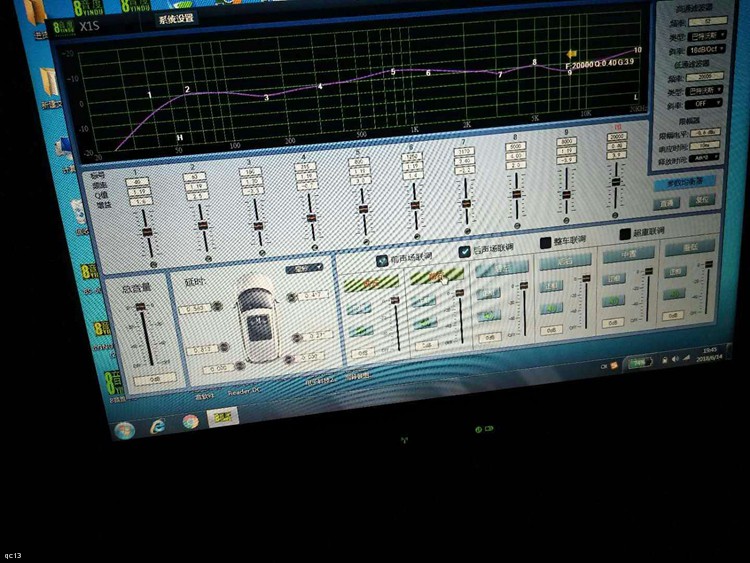Viewport: 750px width, 563px height.
Task: Select the rear-right speaker icon beside the car
Action: click(290, 359)
